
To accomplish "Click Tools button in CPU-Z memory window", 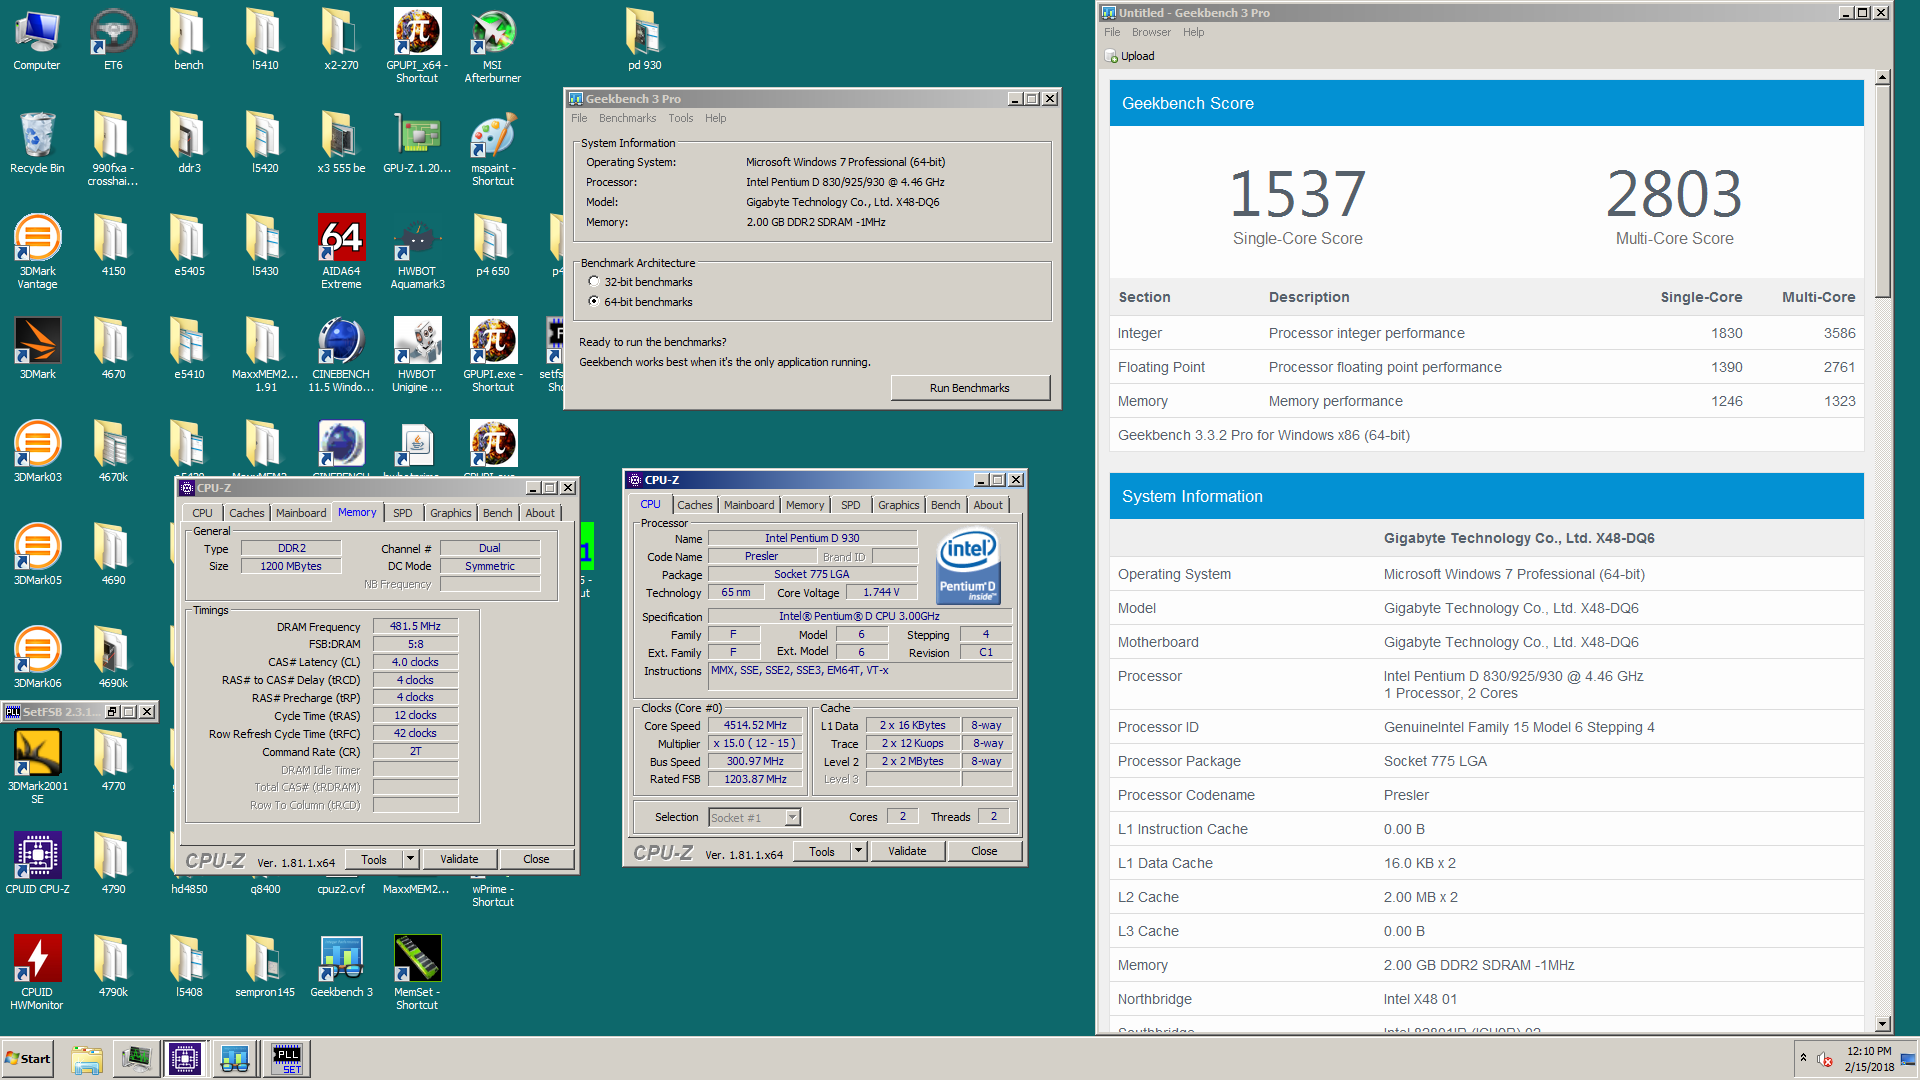I will (374, 859).
